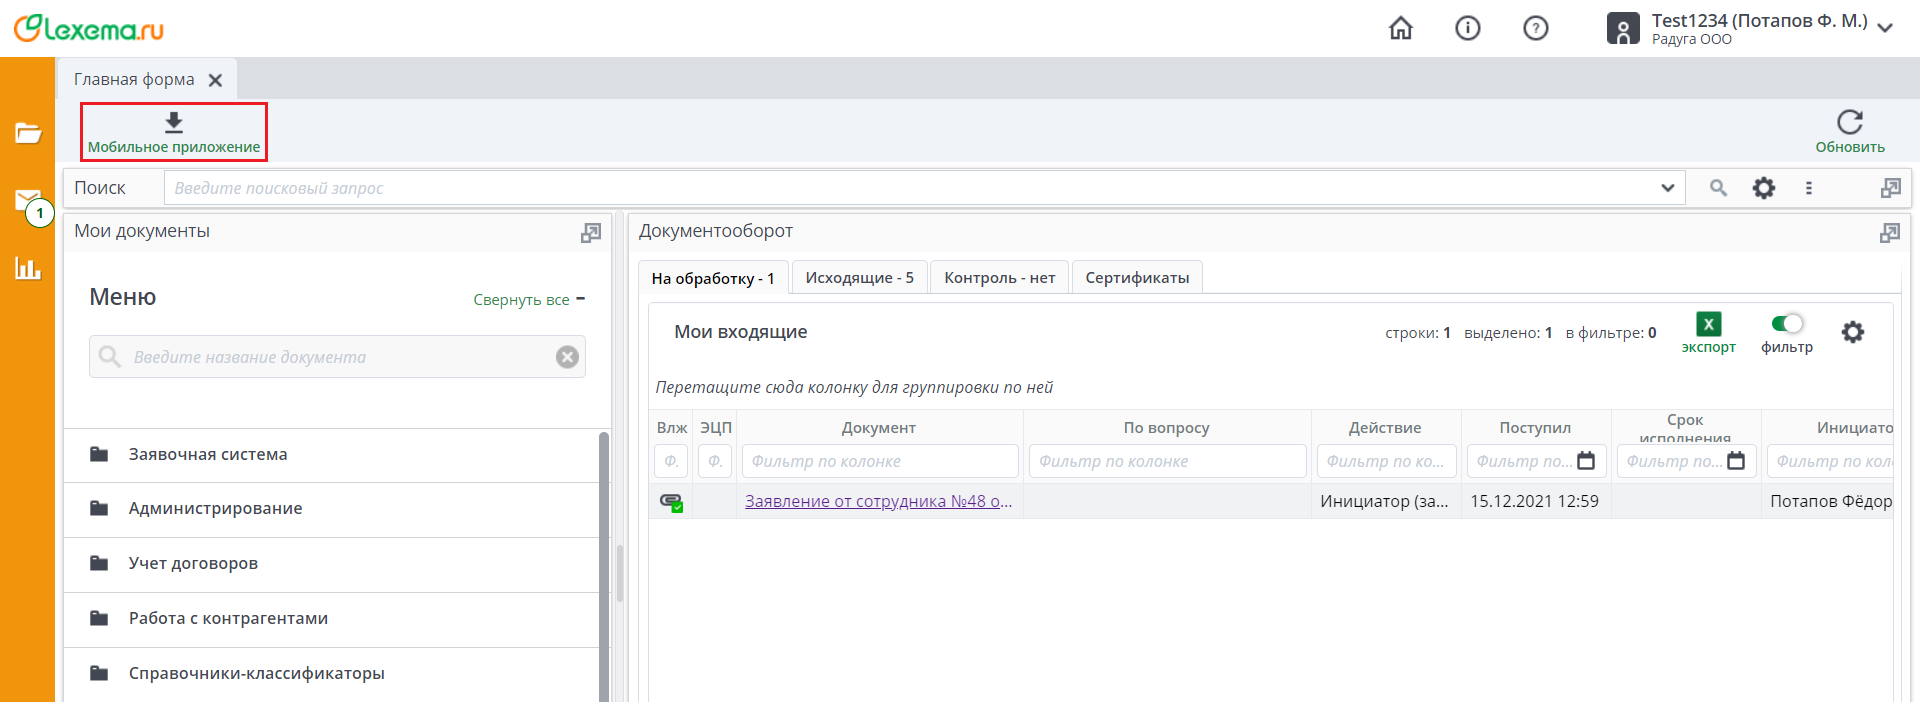Open the chart reports sidebar icon
The width and height of the screenshot is (1920, 702).
click(x=28, y=268)
